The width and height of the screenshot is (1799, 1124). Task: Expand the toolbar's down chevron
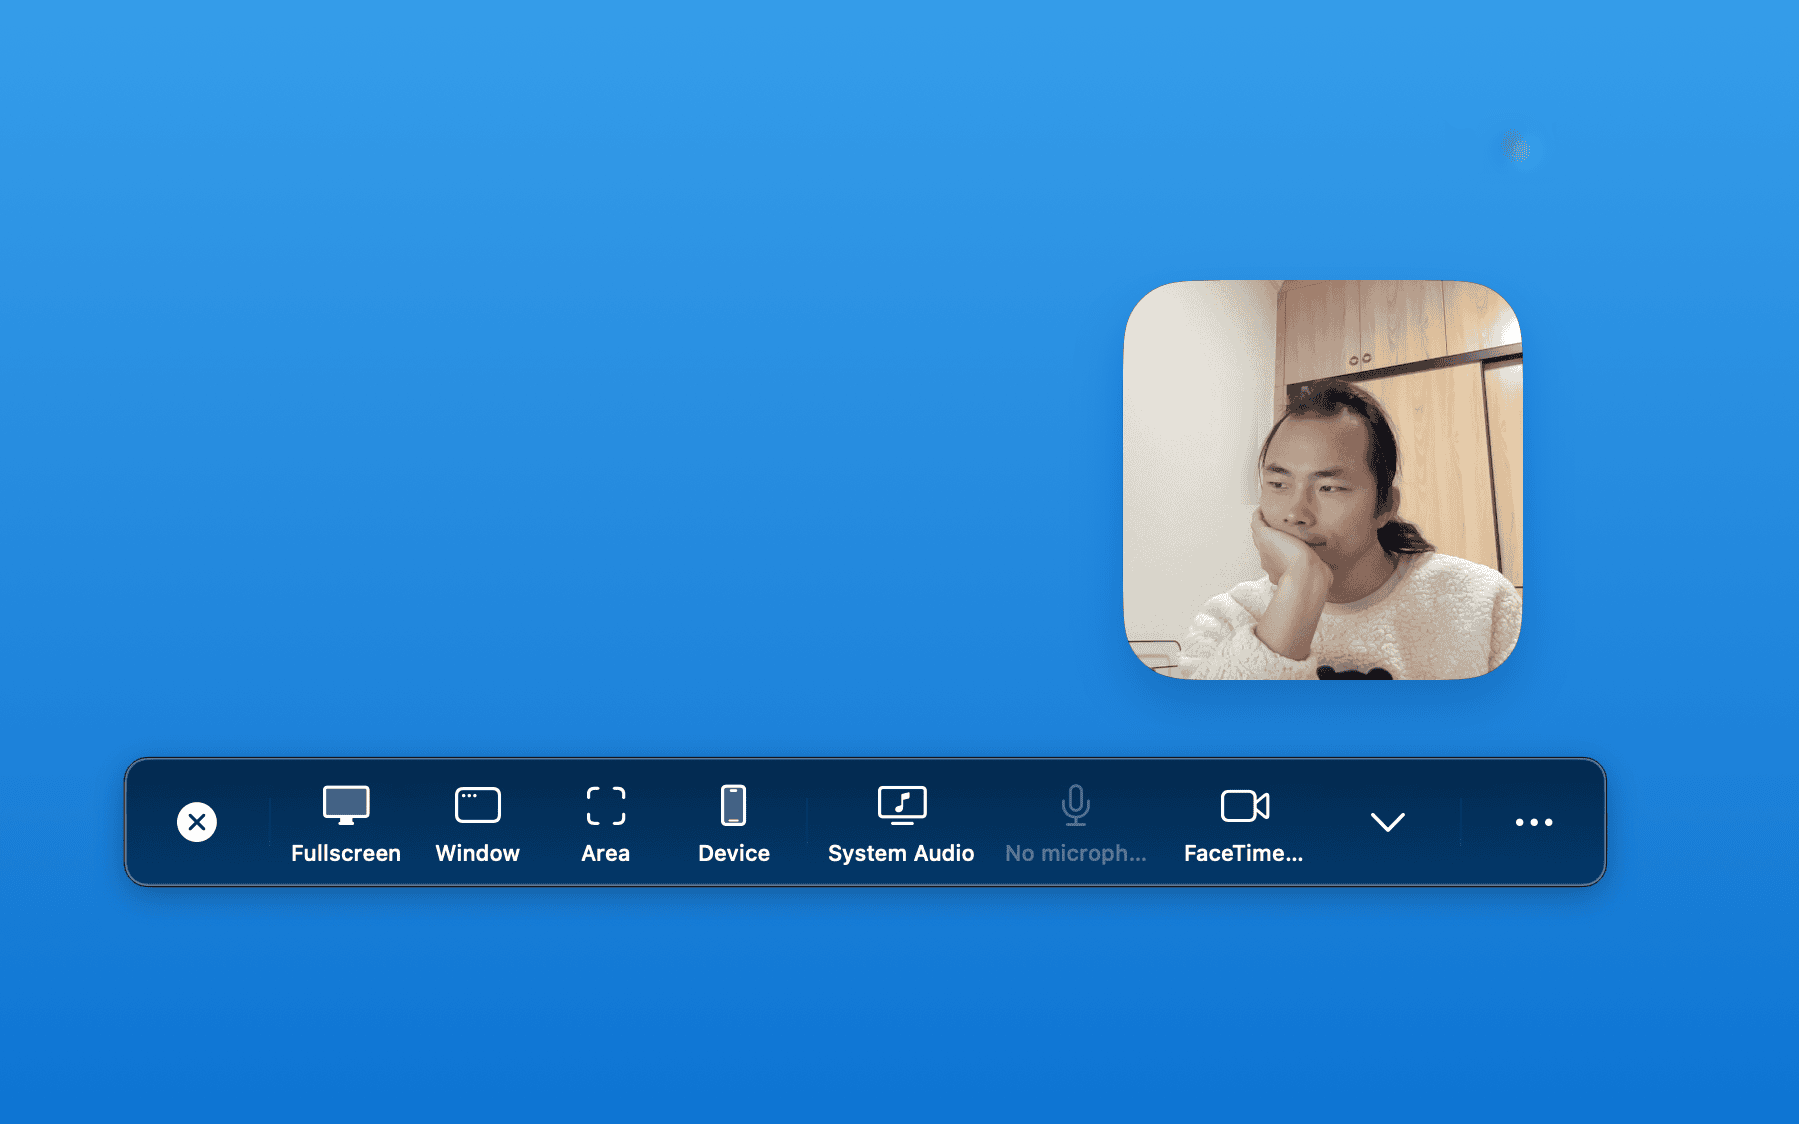(x=1388, y=822)
